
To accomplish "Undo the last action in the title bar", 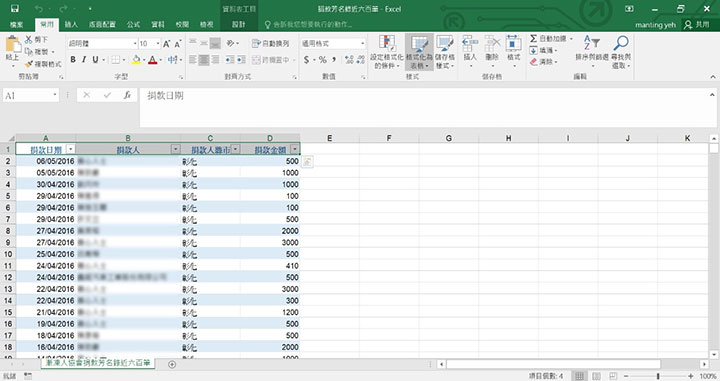I will coord(39,9).
